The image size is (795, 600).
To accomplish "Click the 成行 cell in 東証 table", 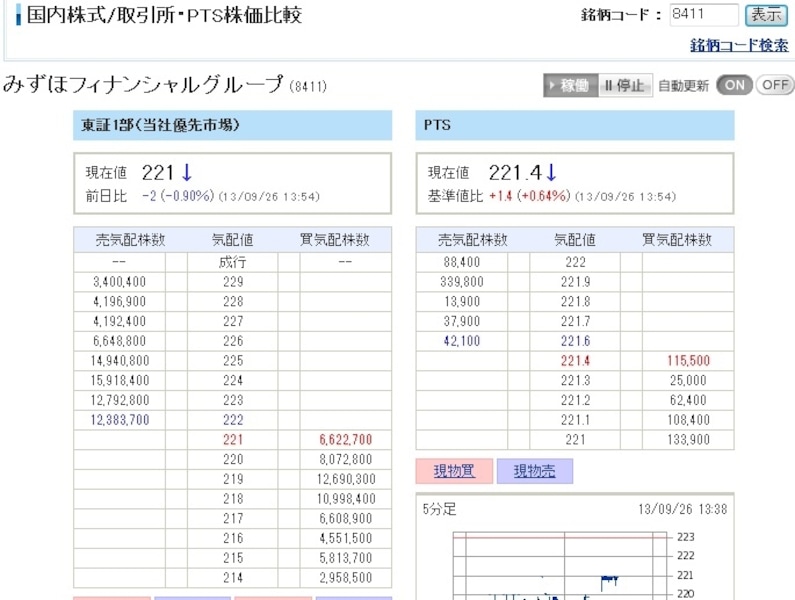I will click(233, 262).
